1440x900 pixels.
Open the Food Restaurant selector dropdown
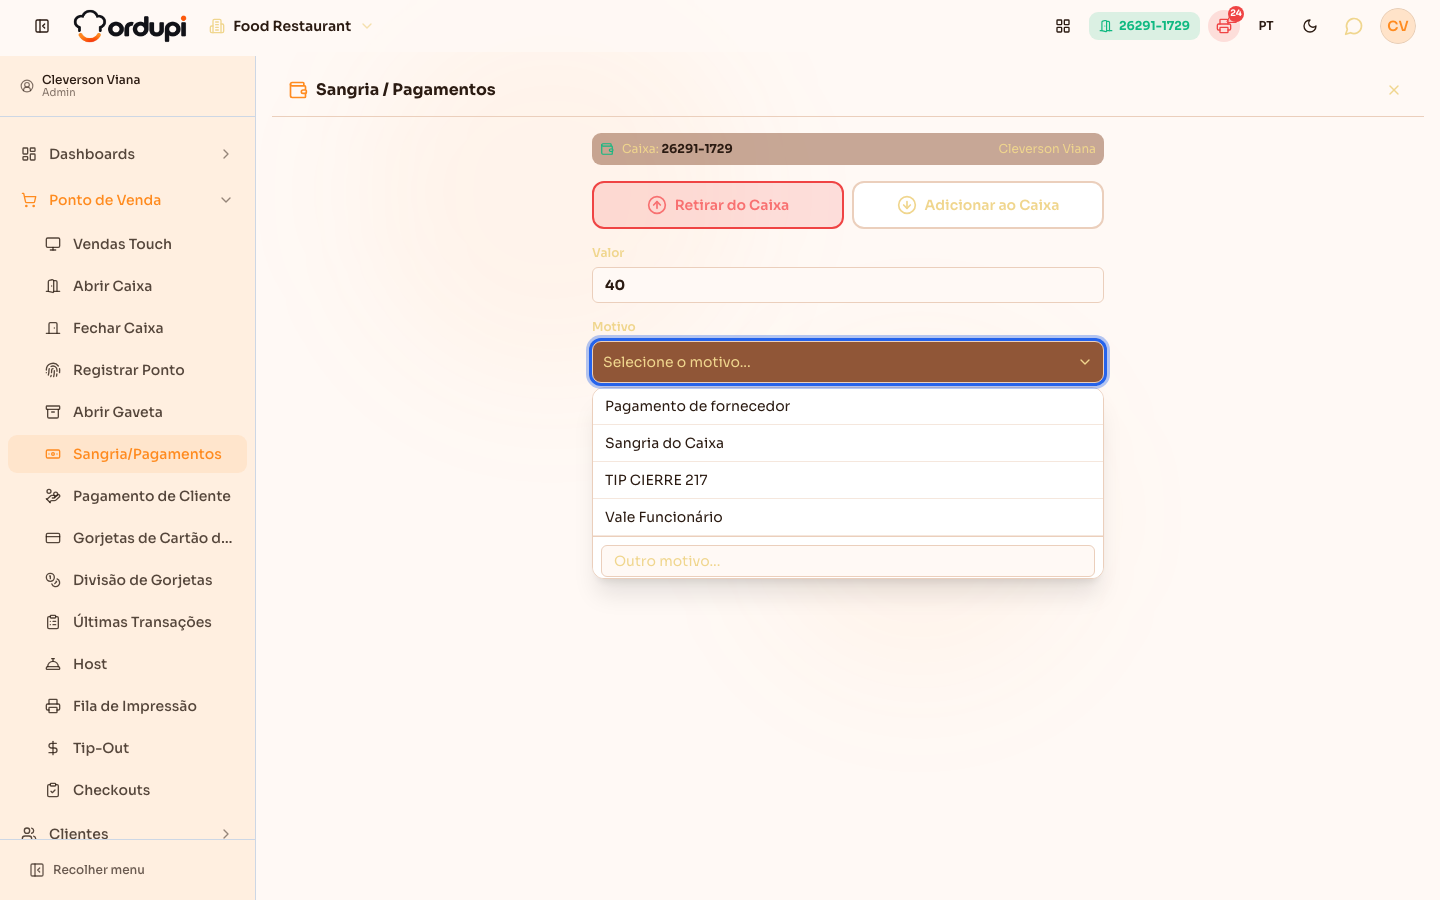290,26
